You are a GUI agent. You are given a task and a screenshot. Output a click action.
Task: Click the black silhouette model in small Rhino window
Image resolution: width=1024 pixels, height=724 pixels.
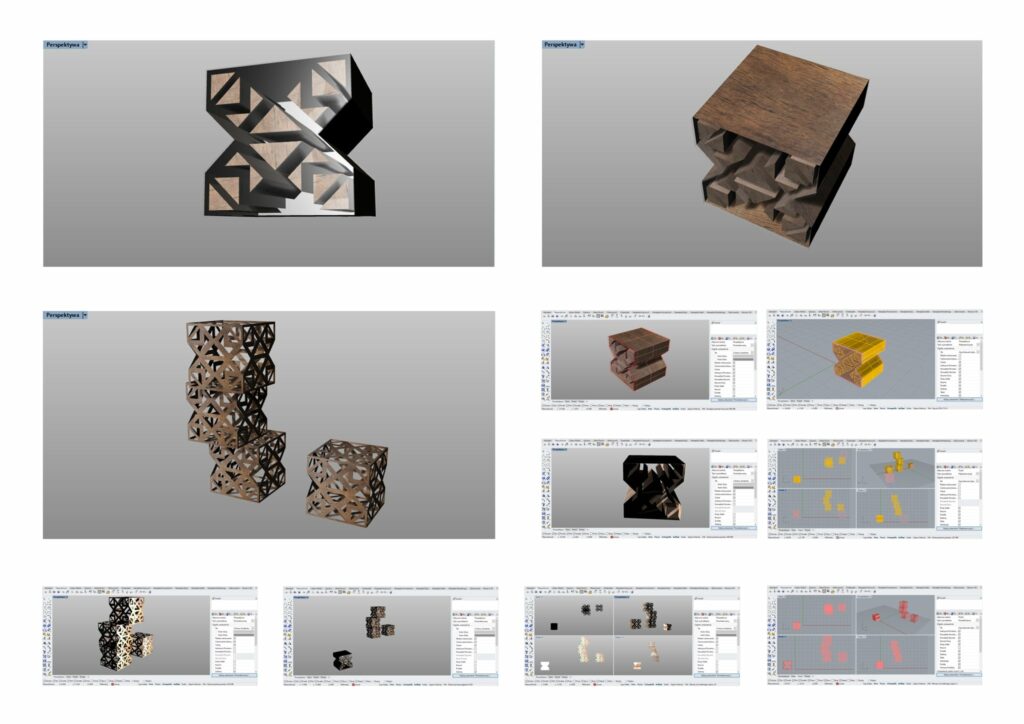(655, 487)
